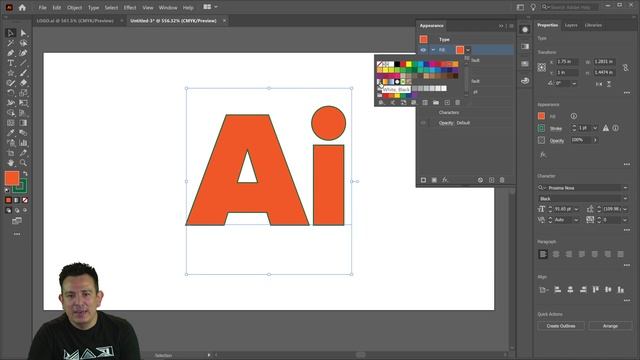The image size is (640, 360).
Task: Click the Home icon
Action: pos(22,7)
